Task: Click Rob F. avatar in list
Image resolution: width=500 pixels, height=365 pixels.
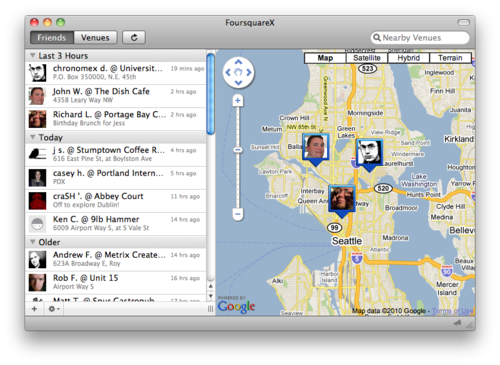Action: pyautogui.click(x=37, y=282)
